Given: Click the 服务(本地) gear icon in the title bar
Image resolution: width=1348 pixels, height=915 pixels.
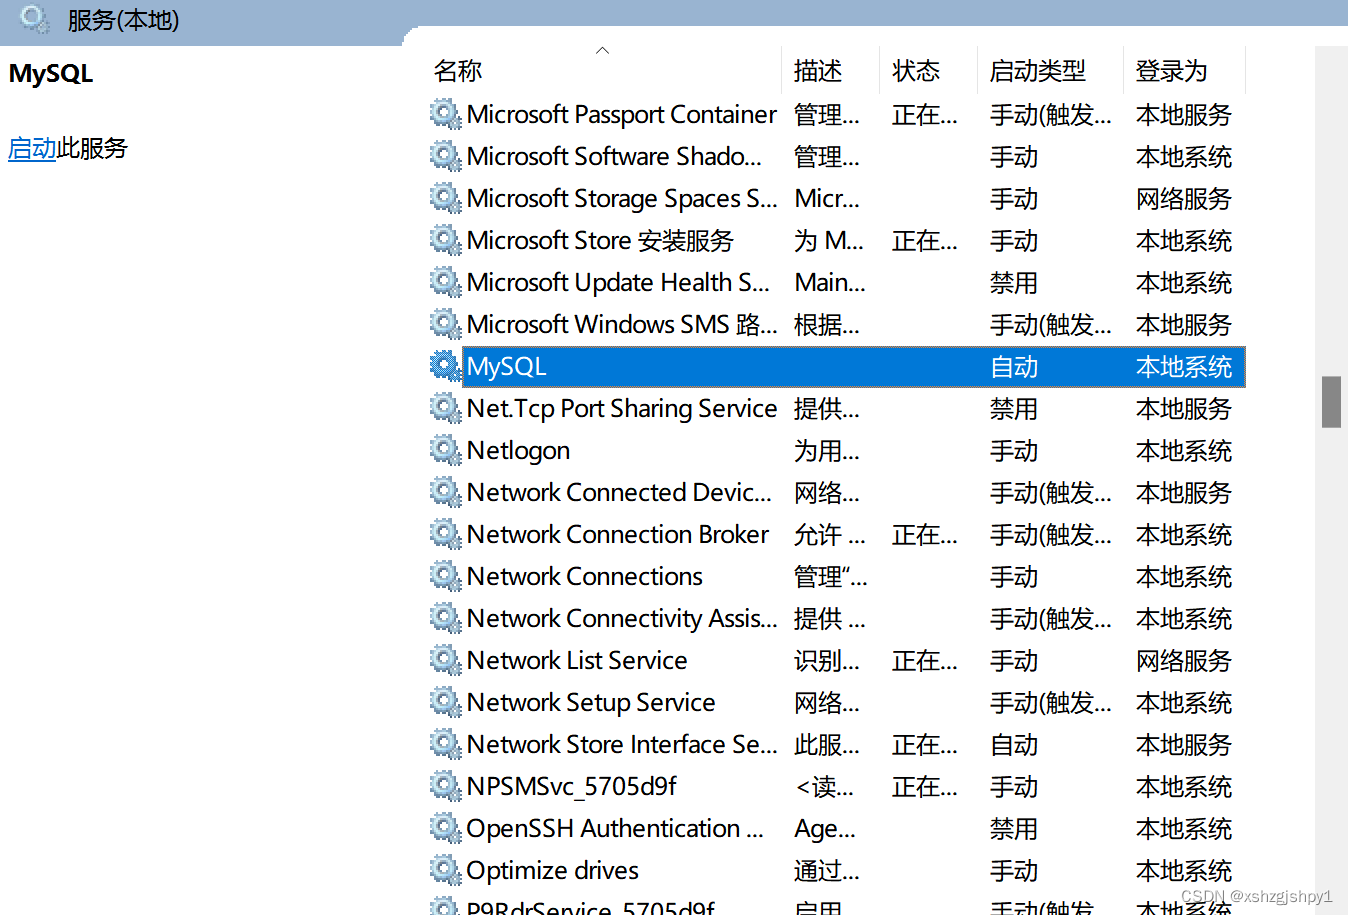Looking at the screenshot, I should pos(30,20).
